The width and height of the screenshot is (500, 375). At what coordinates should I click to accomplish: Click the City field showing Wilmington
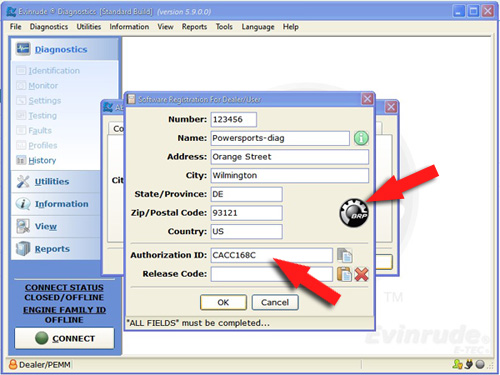pyautogui.click(x=290, y=175)
